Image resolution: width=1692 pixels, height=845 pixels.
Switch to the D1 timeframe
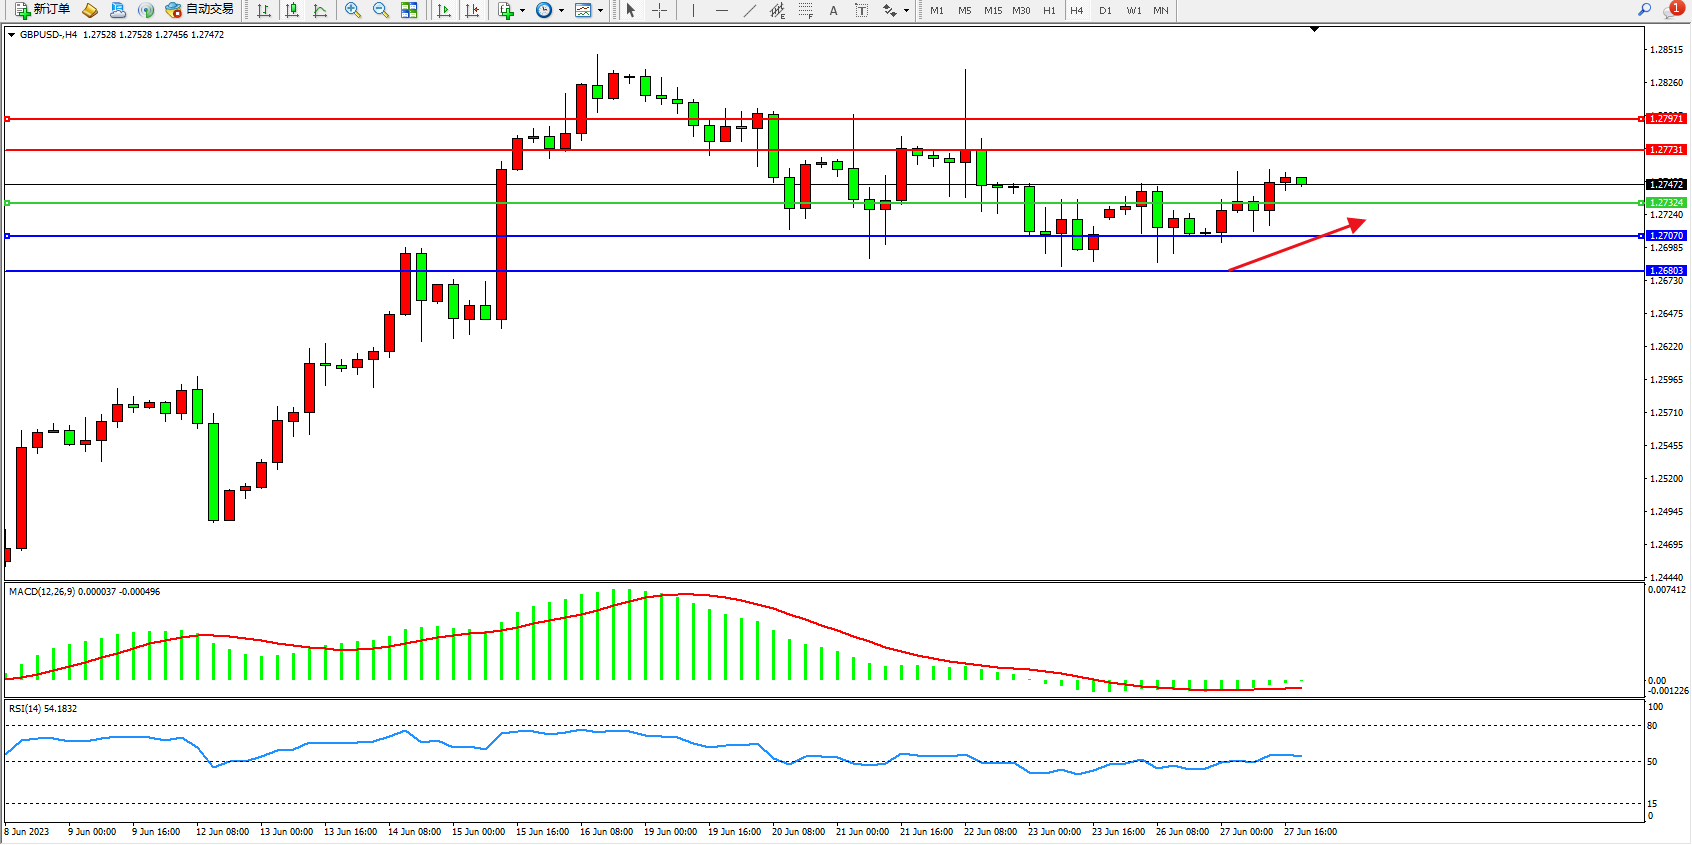coord(1105,10)
